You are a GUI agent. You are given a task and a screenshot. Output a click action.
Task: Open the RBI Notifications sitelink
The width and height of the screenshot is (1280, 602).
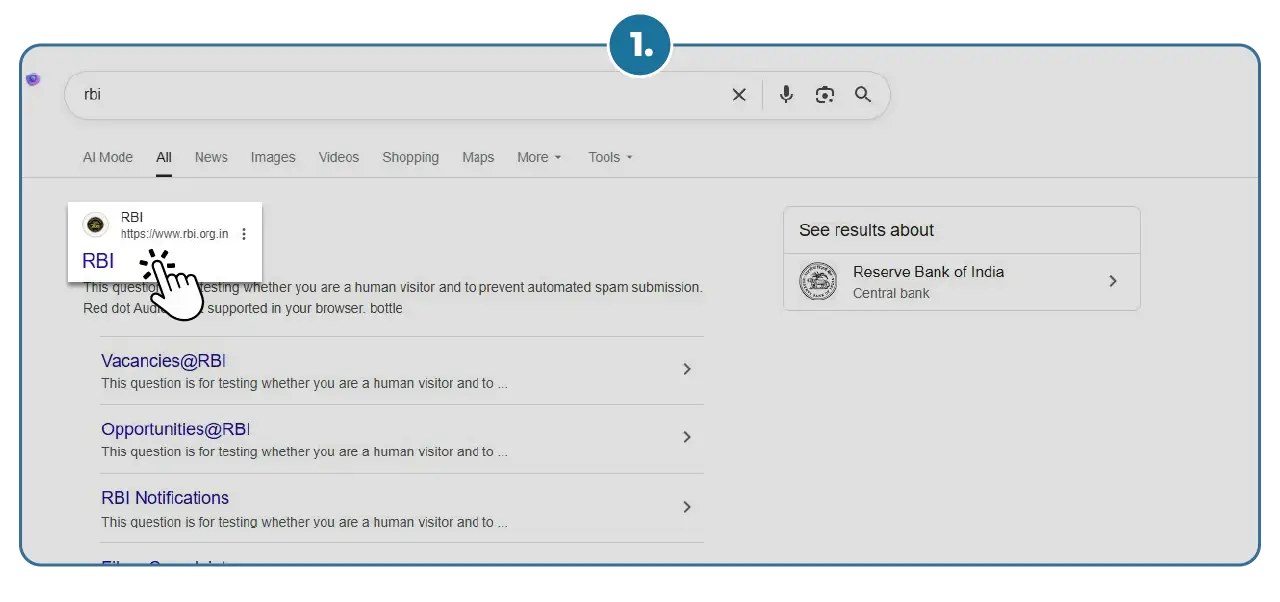165,498
